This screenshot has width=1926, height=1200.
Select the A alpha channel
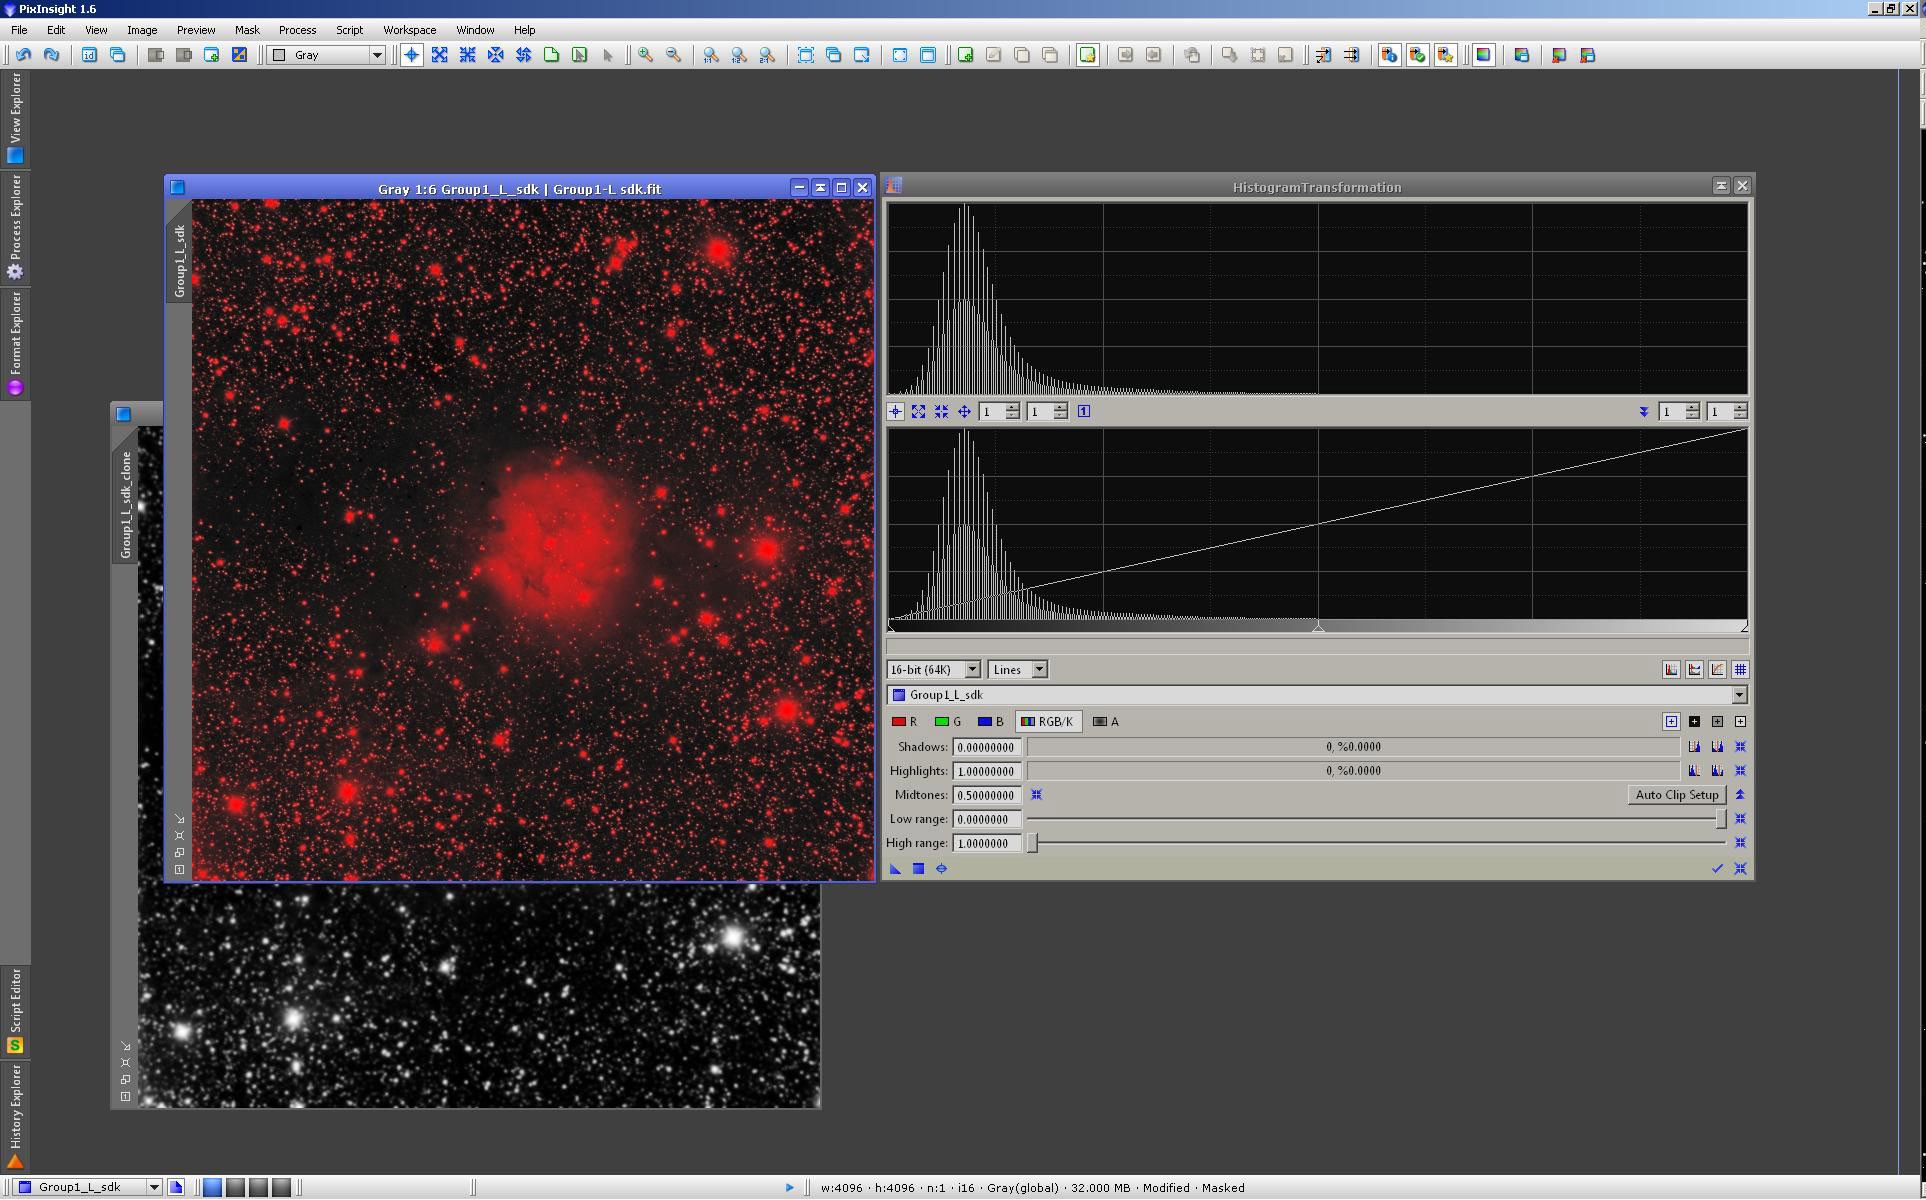point(1105,722)
